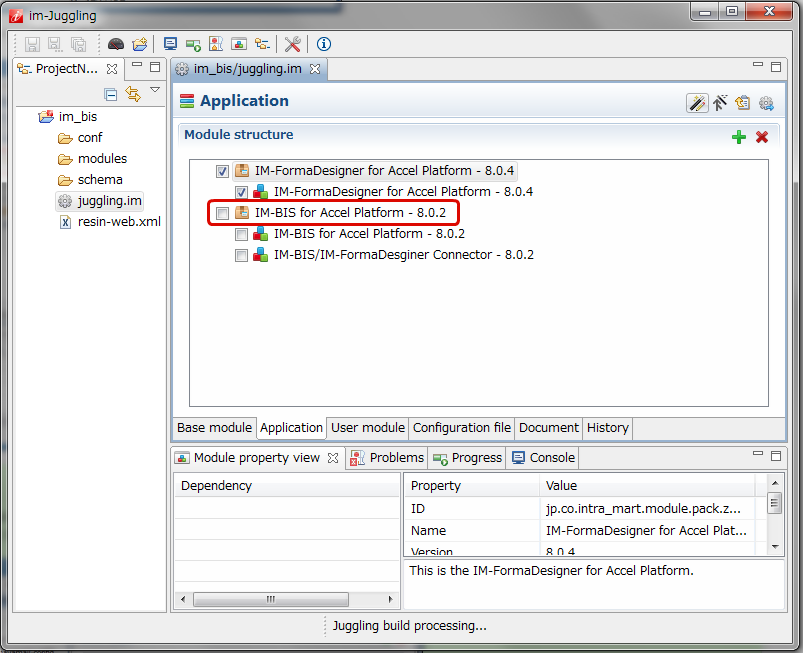
Task: Click the green play-arrow progress toolbar icon
Action: pos(194,45)
